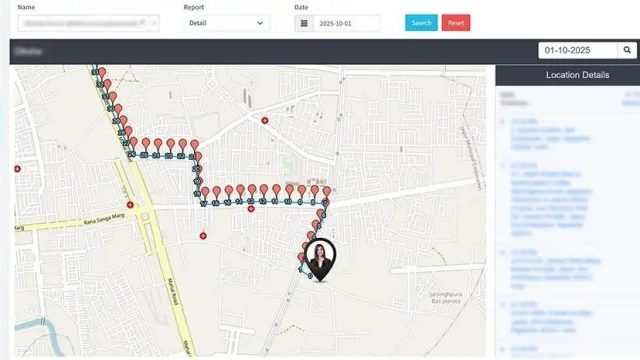This screenshot has height=360, width=640.
Task: Click the red circle marker at the map's left edge
Action: click(x=17, y=169)
